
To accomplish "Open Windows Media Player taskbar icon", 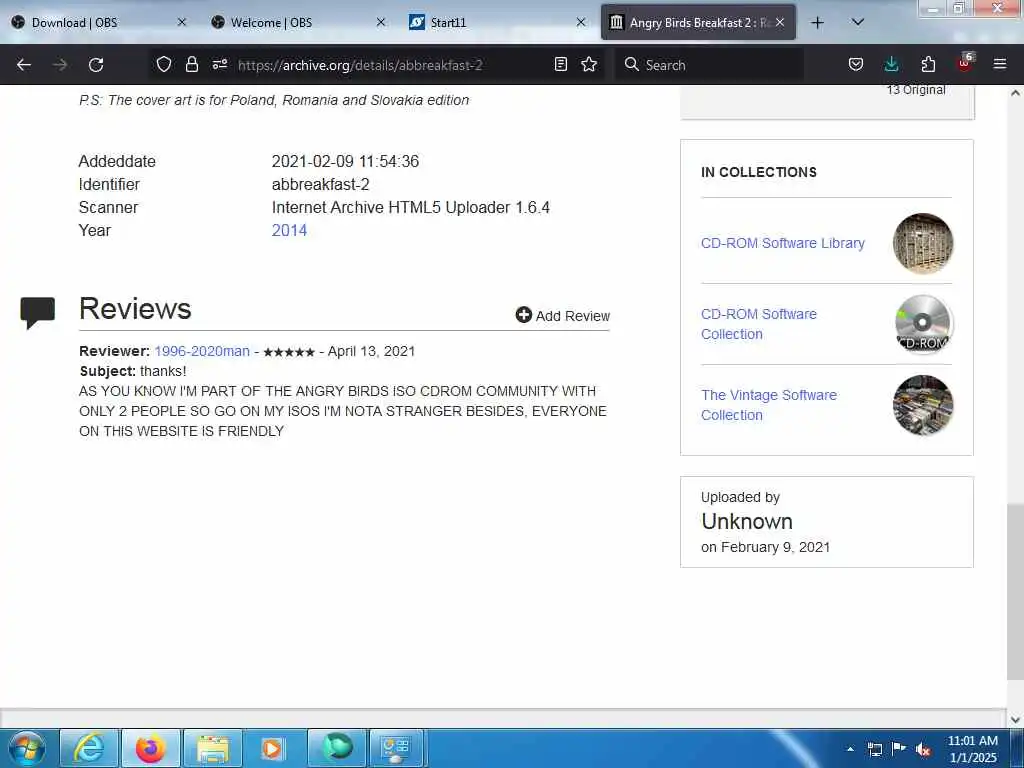I will click(x=271, y=748).
